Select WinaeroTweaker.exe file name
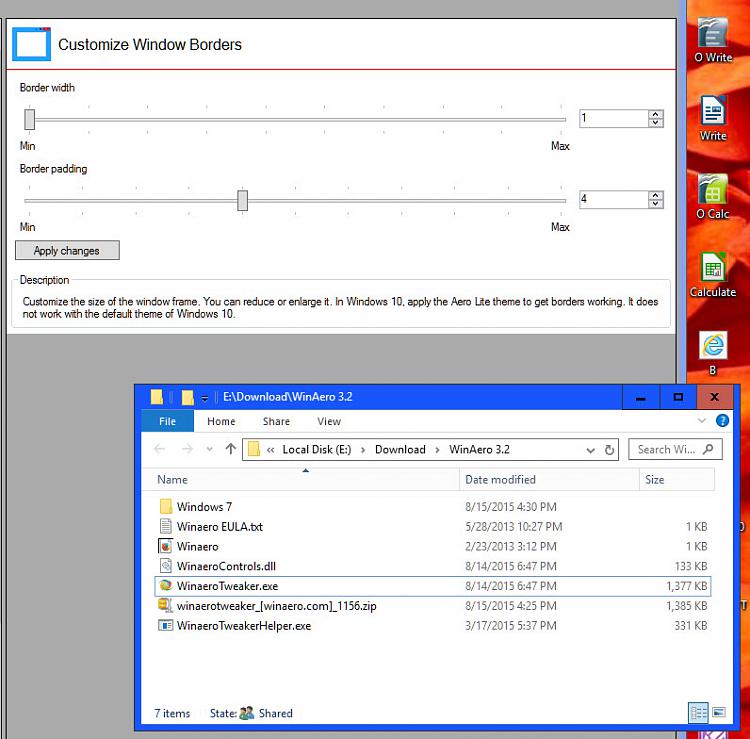750x739 pixels. (227, 585)
